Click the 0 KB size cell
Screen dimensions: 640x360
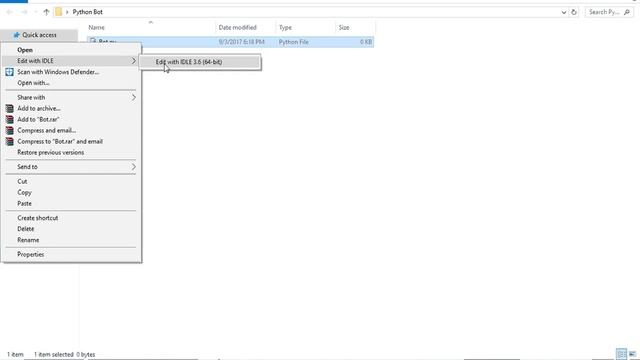365,42
